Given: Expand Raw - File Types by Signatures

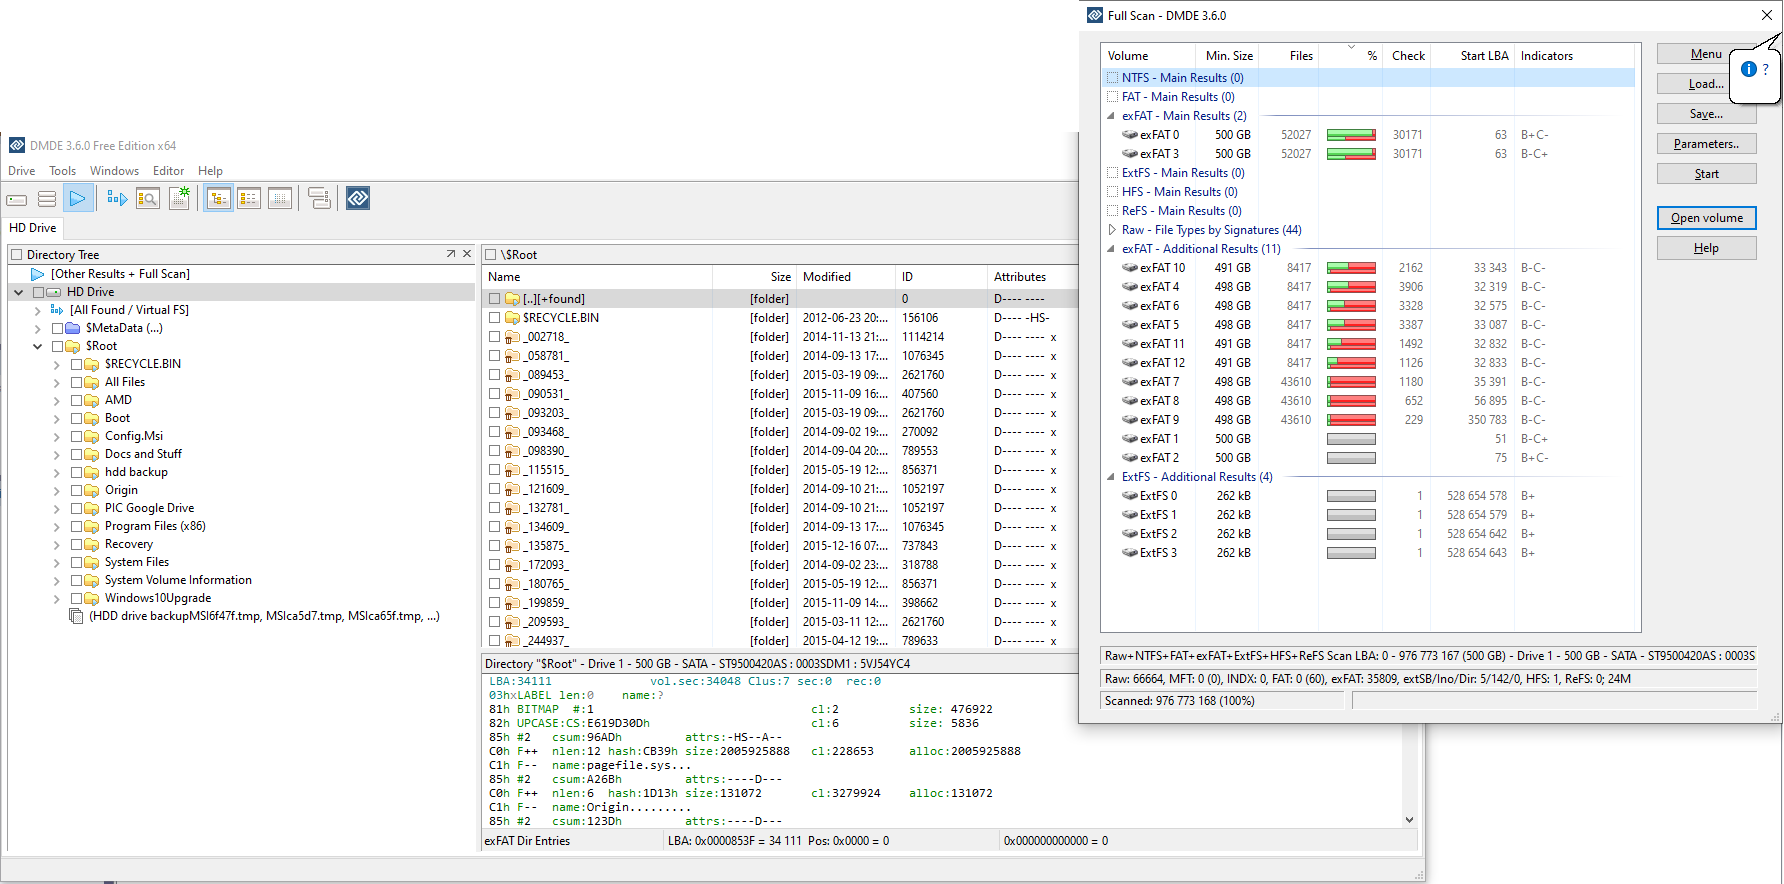Looking at the screenshot, I should tap(1112, 230).
